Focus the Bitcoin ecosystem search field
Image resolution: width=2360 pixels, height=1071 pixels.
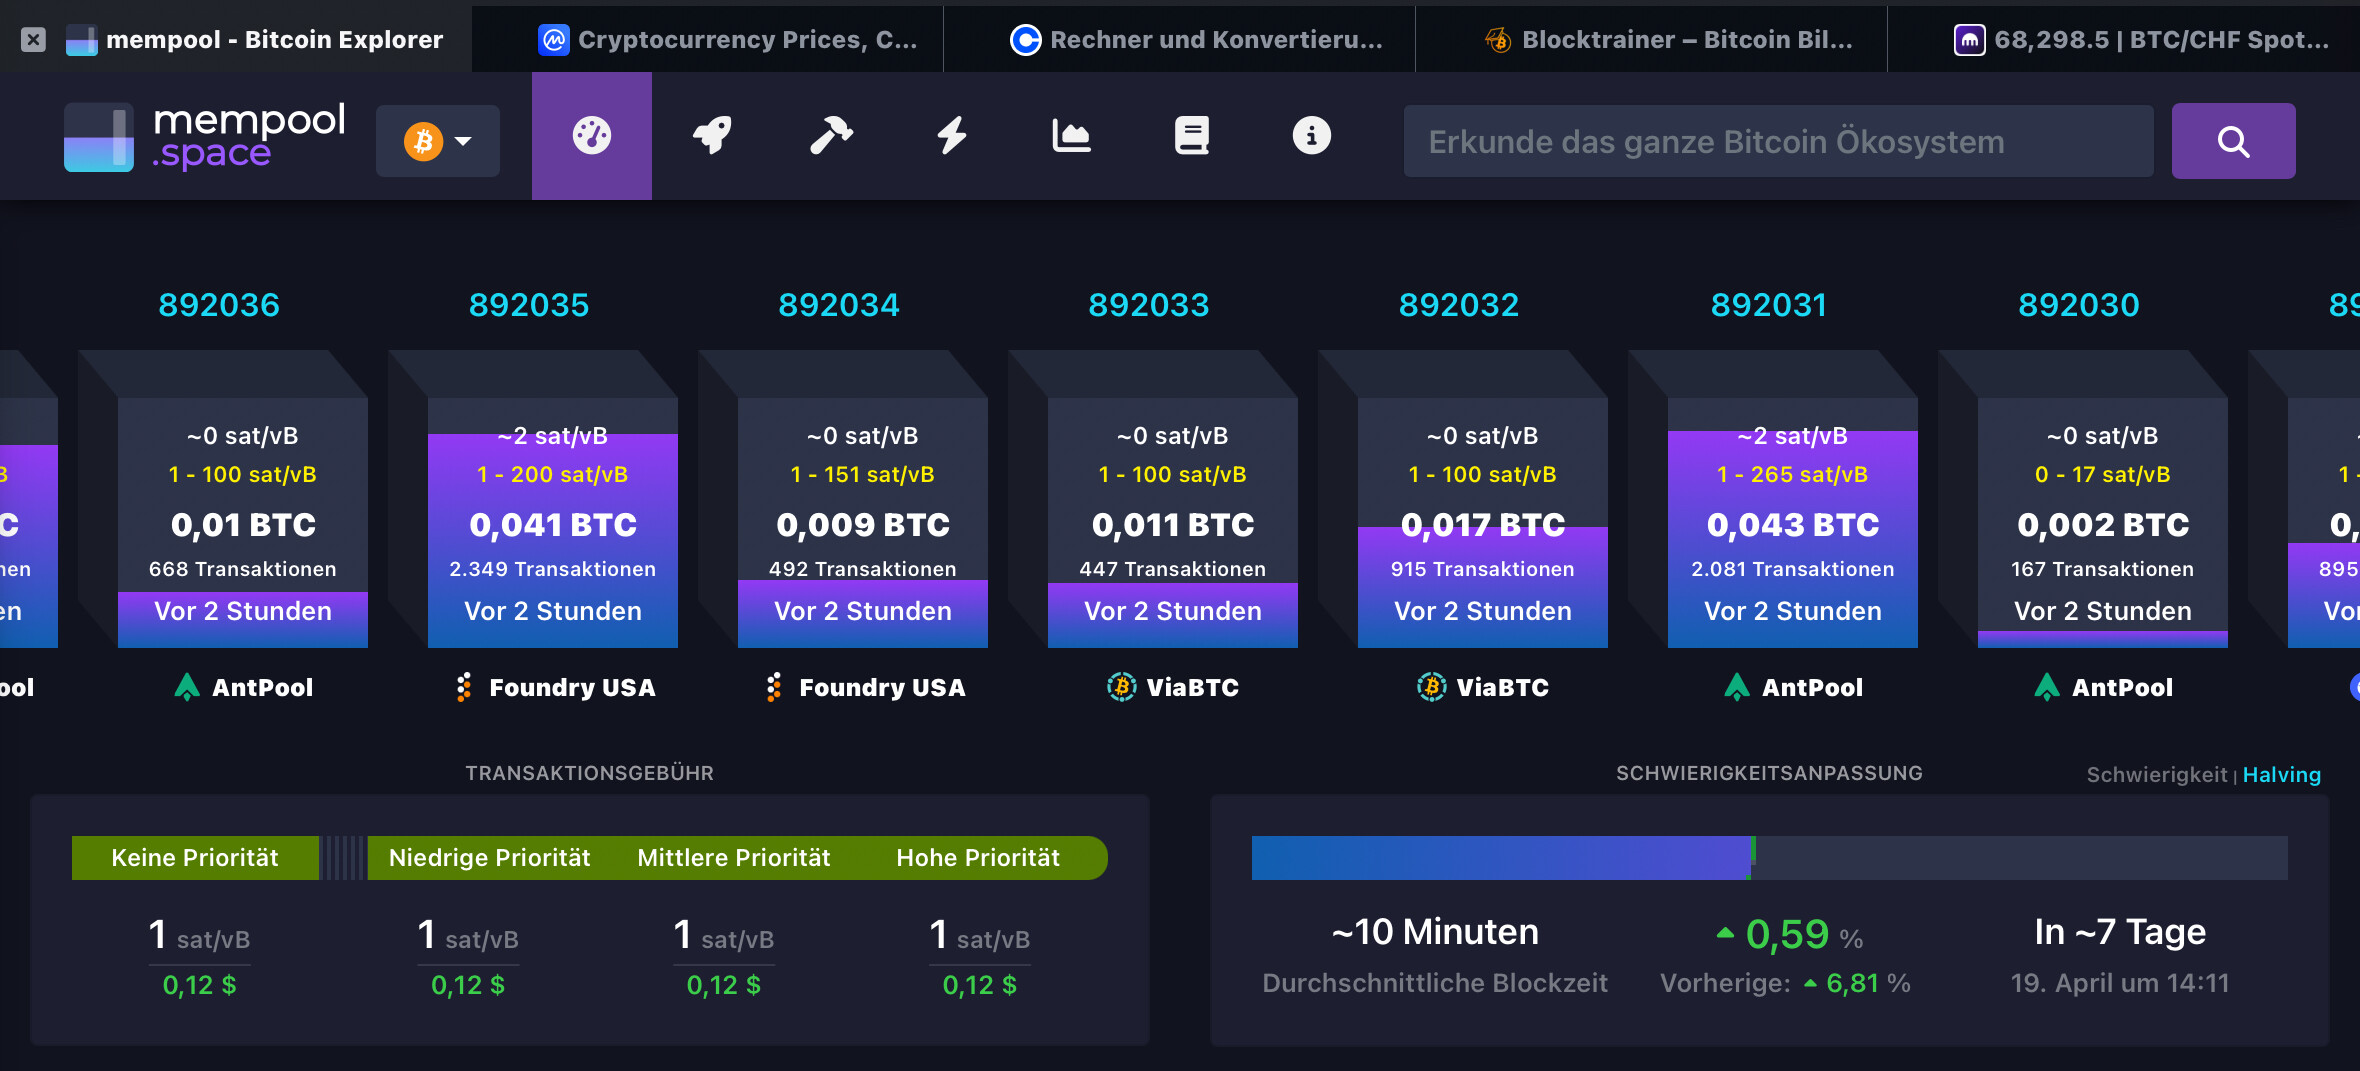click(1778, 142)
